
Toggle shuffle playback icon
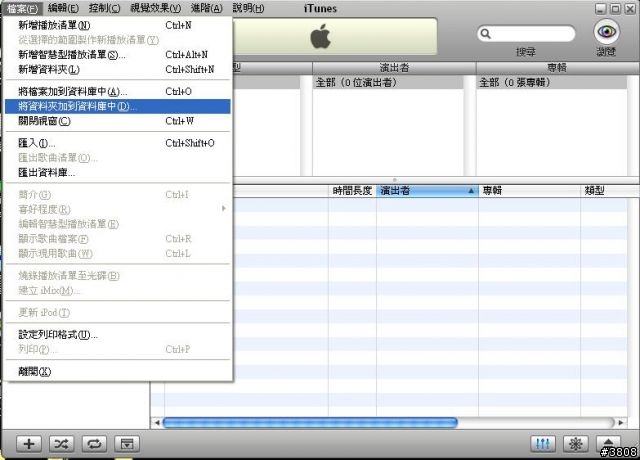(62, 444)
